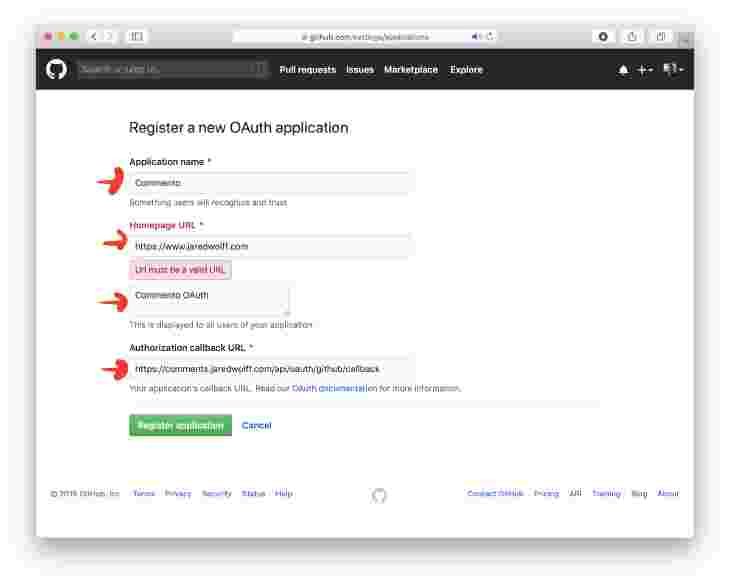Click the 'Register a new OAuth application' heading

[x=238, y=128]
